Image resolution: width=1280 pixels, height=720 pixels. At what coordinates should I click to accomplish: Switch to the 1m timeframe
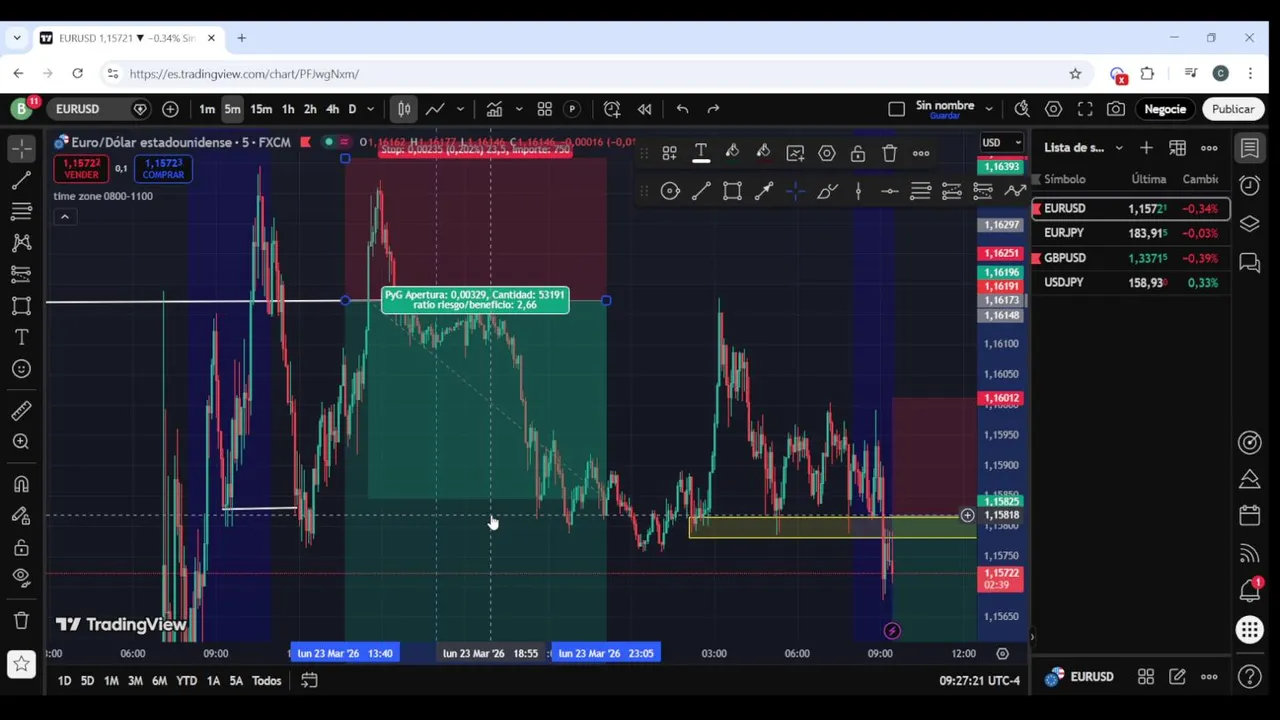coord(206,109)
